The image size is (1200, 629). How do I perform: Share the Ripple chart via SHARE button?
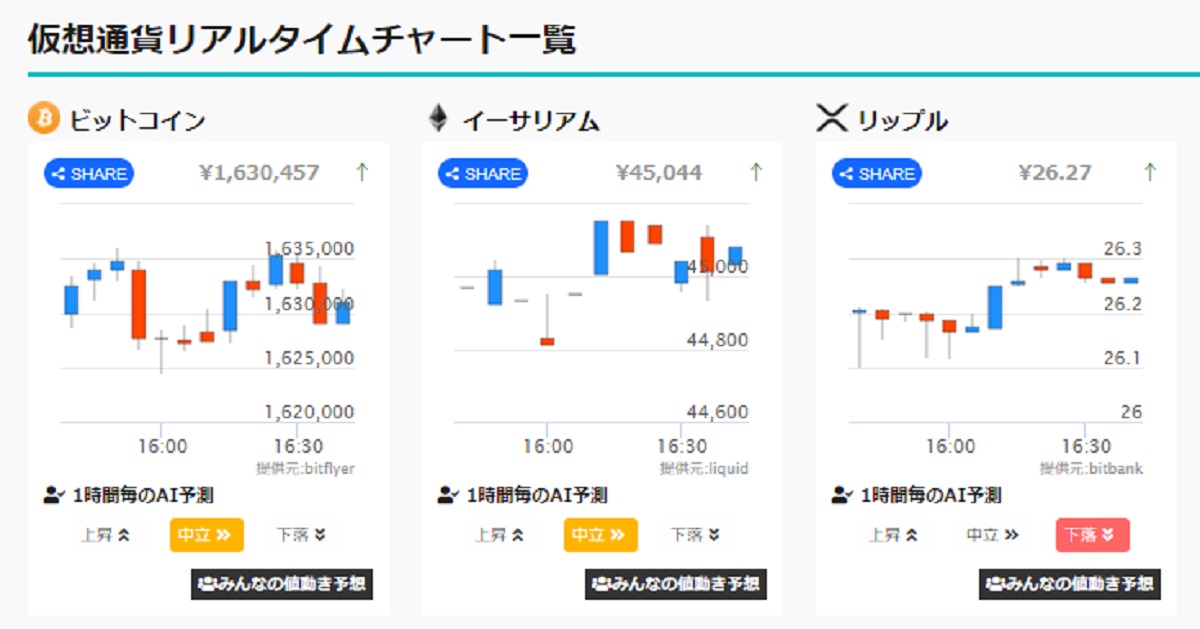877,173
